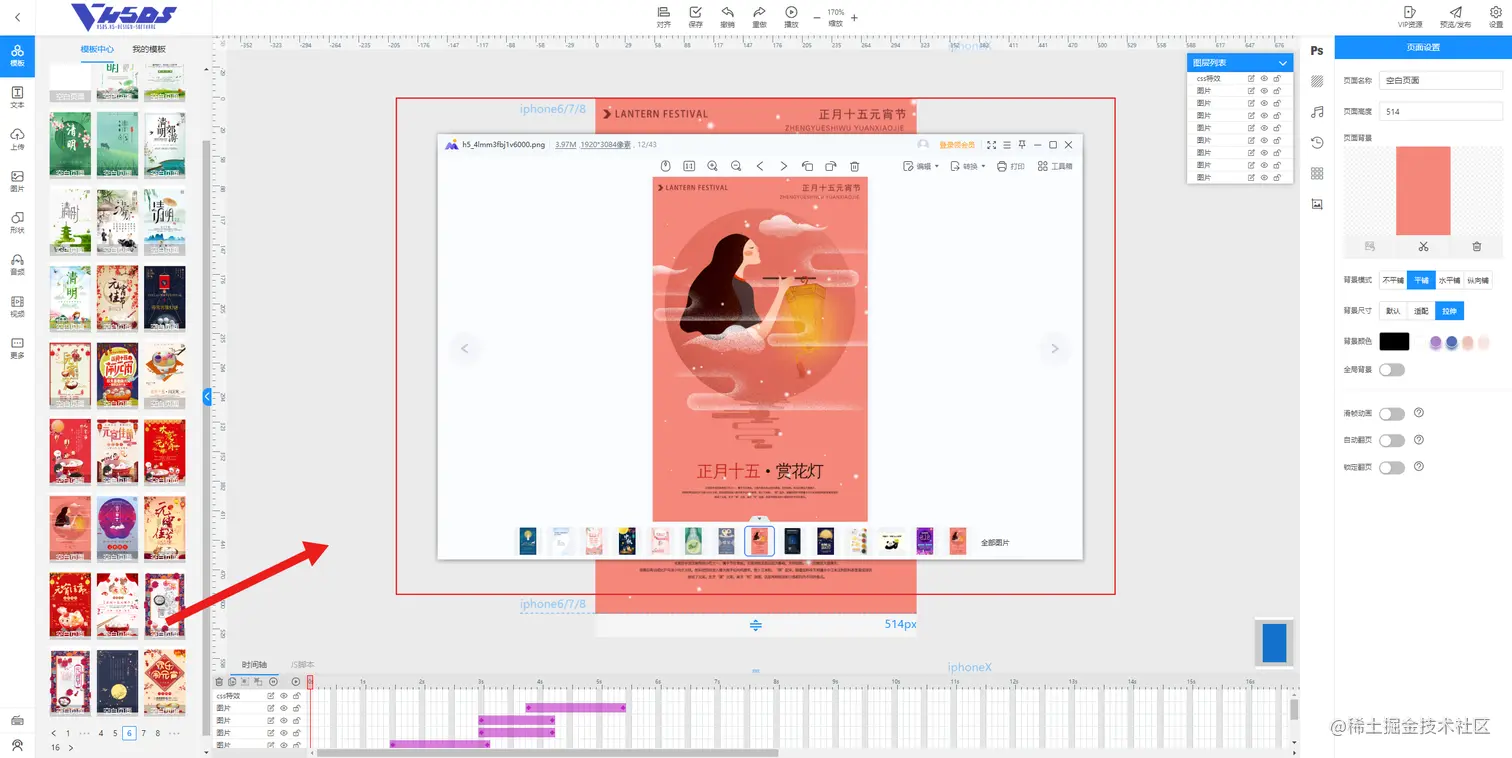Undo with the 撤销 icon
The image size is (1512, 758).
tap(728, 12)
